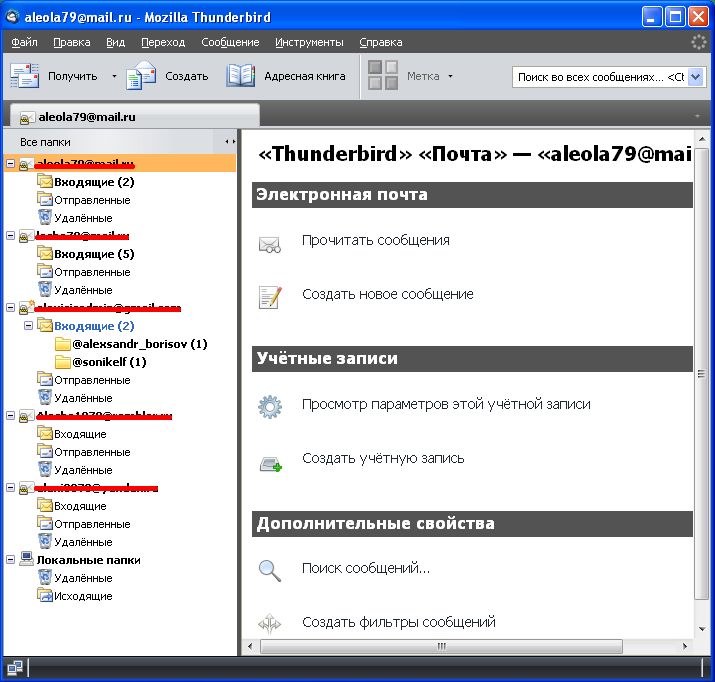The height and width of the screenshot is (682, 715).
Task: Click the horizontal scrollbar left arrow
Action: coord(249,646)
